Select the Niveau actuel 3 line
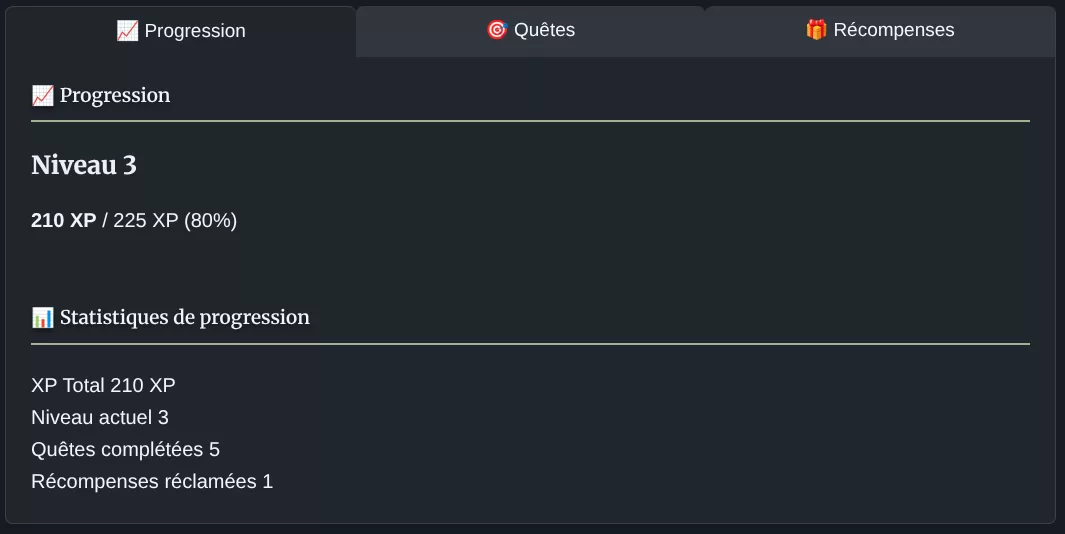The height and width of the screenshot is (534, 1065). coord(100,417)
